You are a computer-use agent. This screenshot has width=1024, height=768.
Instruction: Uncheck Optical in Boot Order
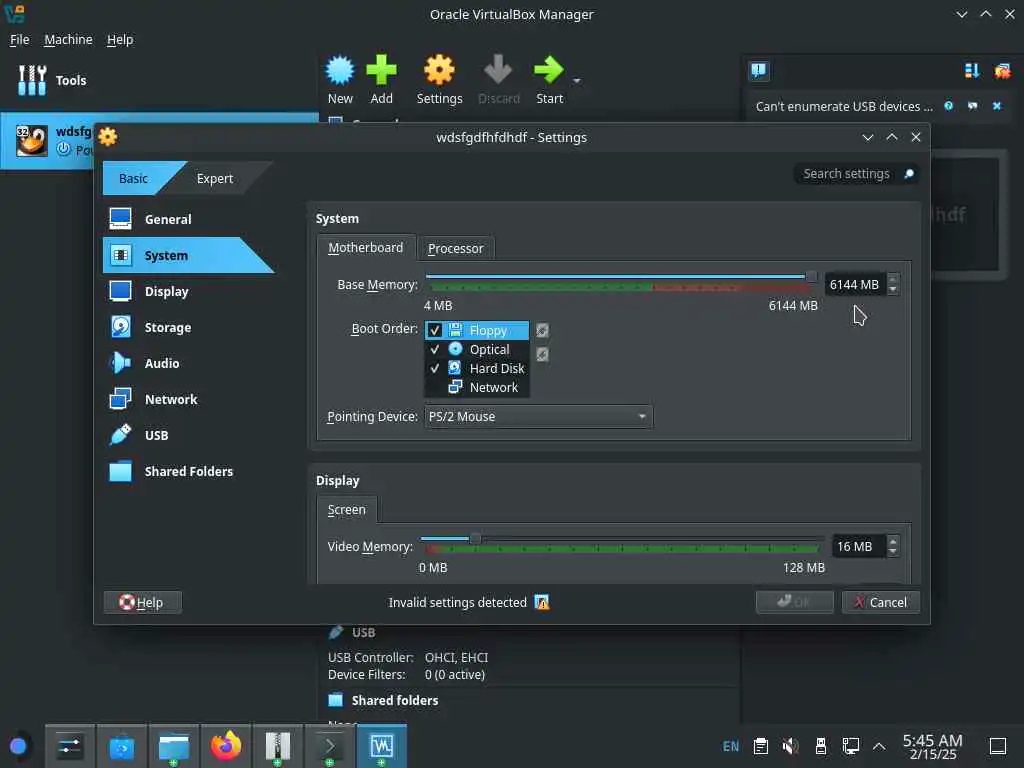click(x=434, y=349)
